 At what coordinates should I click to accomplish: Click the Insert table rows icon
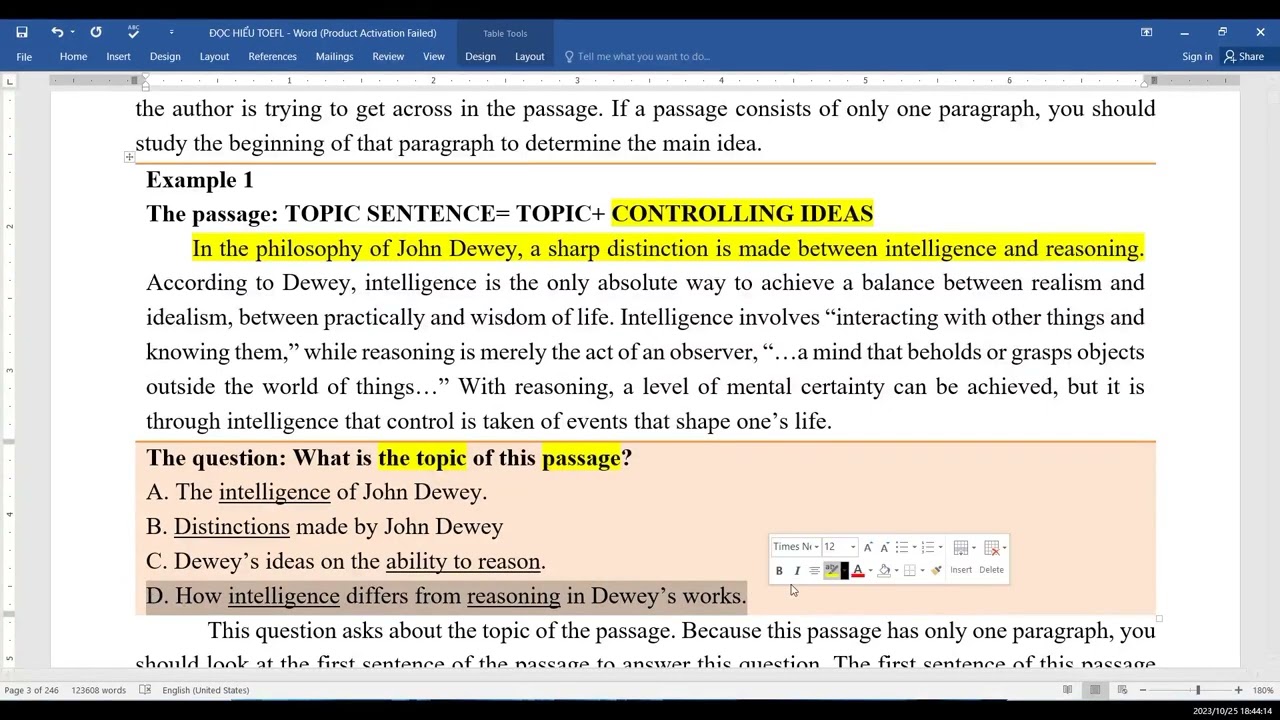[x=961, y=547]
